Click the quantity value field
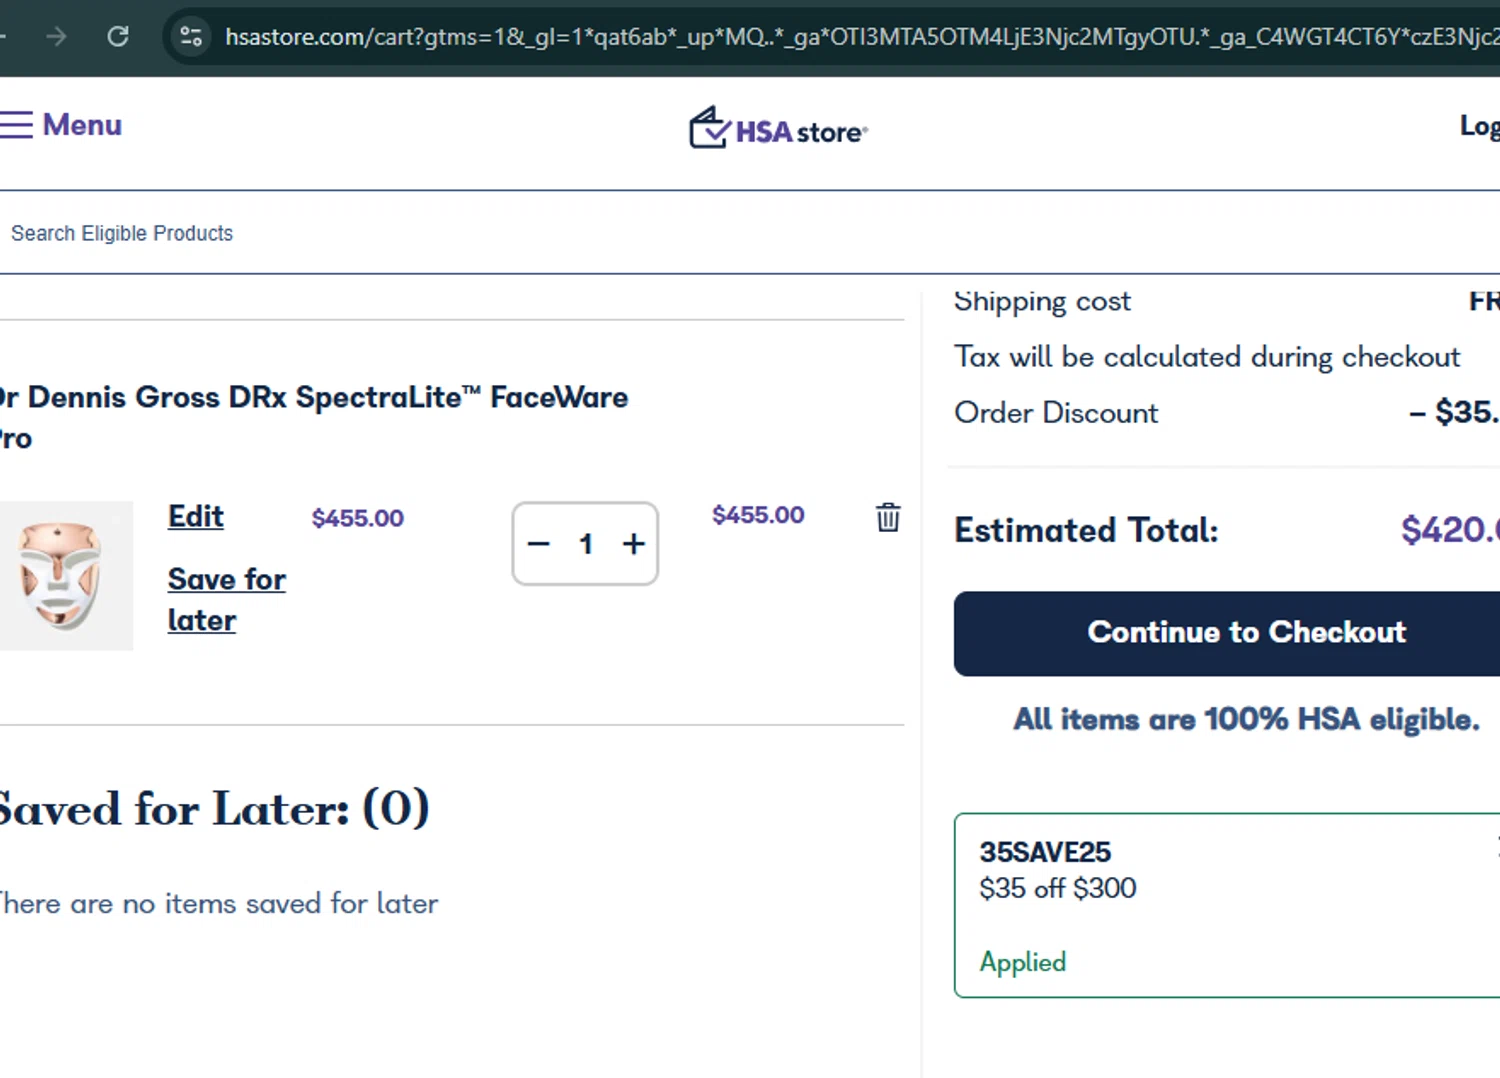 tap(586, 544)
